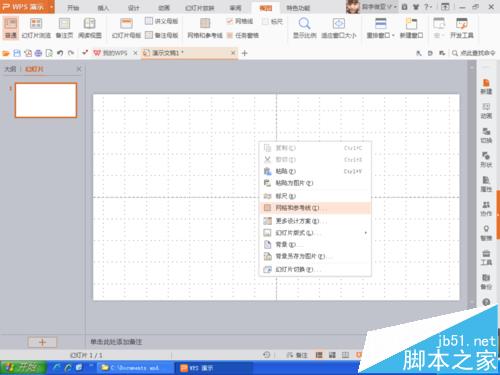Choose Paste as Picture (粘贴为图片) in context menu
The width and height of the screenshot is (500, 375).
pyautogui.click(x=316, y=183)
